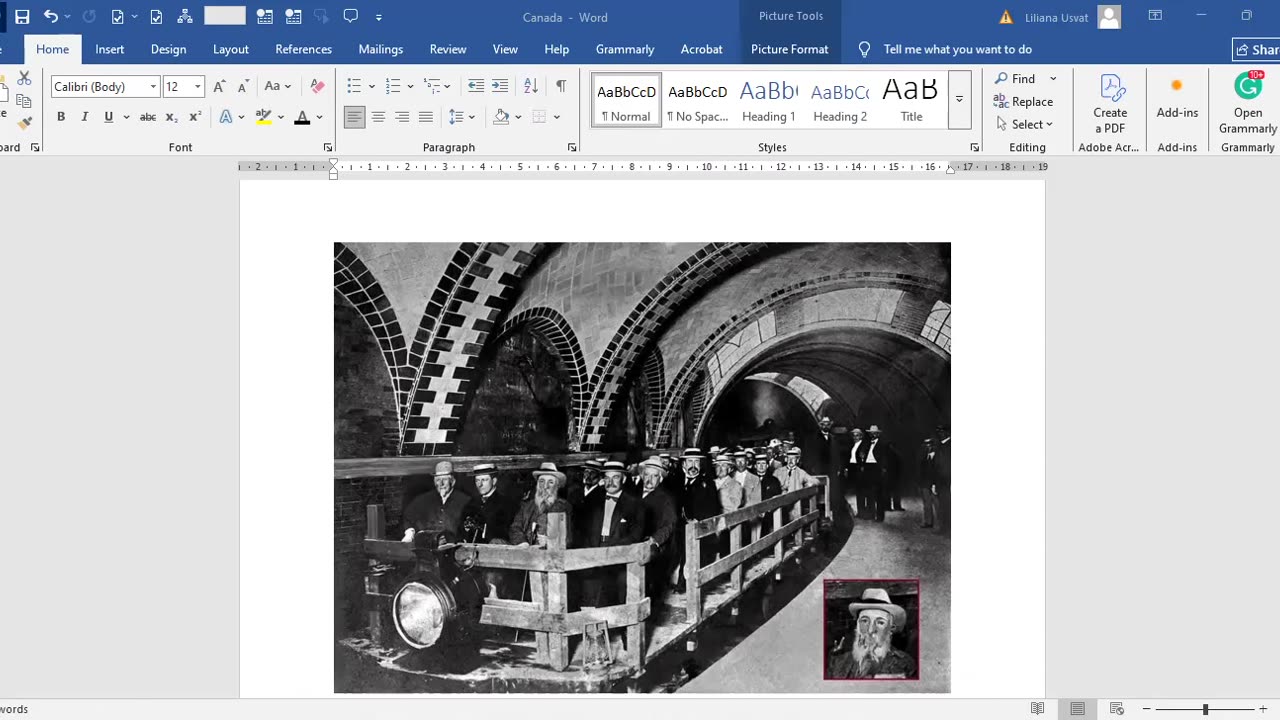
Task: Click the Format Painter brush icon
Action: pyautogui.click(x=25, y=123)
